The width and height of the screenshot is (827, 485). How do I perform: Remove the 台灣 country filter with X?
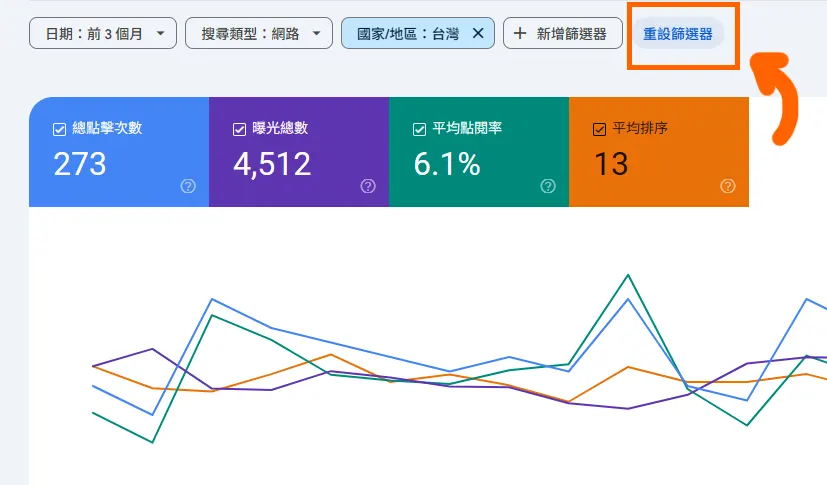click(x=478, y=33)
